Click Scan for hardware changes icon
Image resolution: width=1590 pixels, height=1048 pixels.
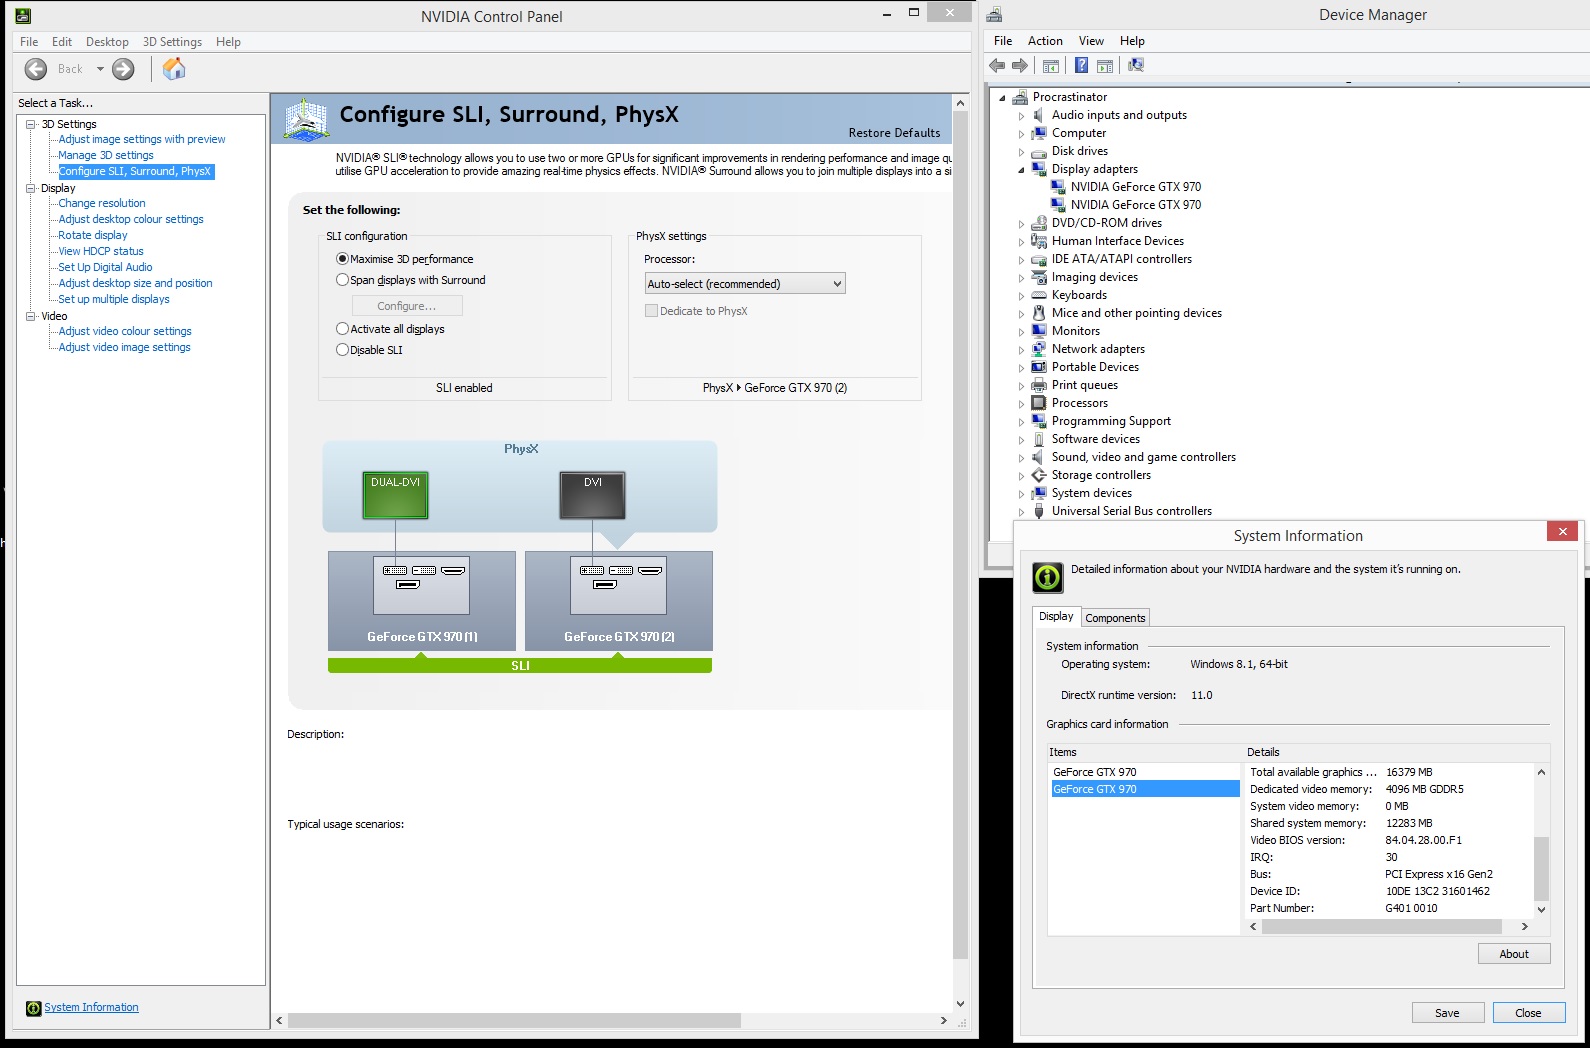[x=1136, y=66]
